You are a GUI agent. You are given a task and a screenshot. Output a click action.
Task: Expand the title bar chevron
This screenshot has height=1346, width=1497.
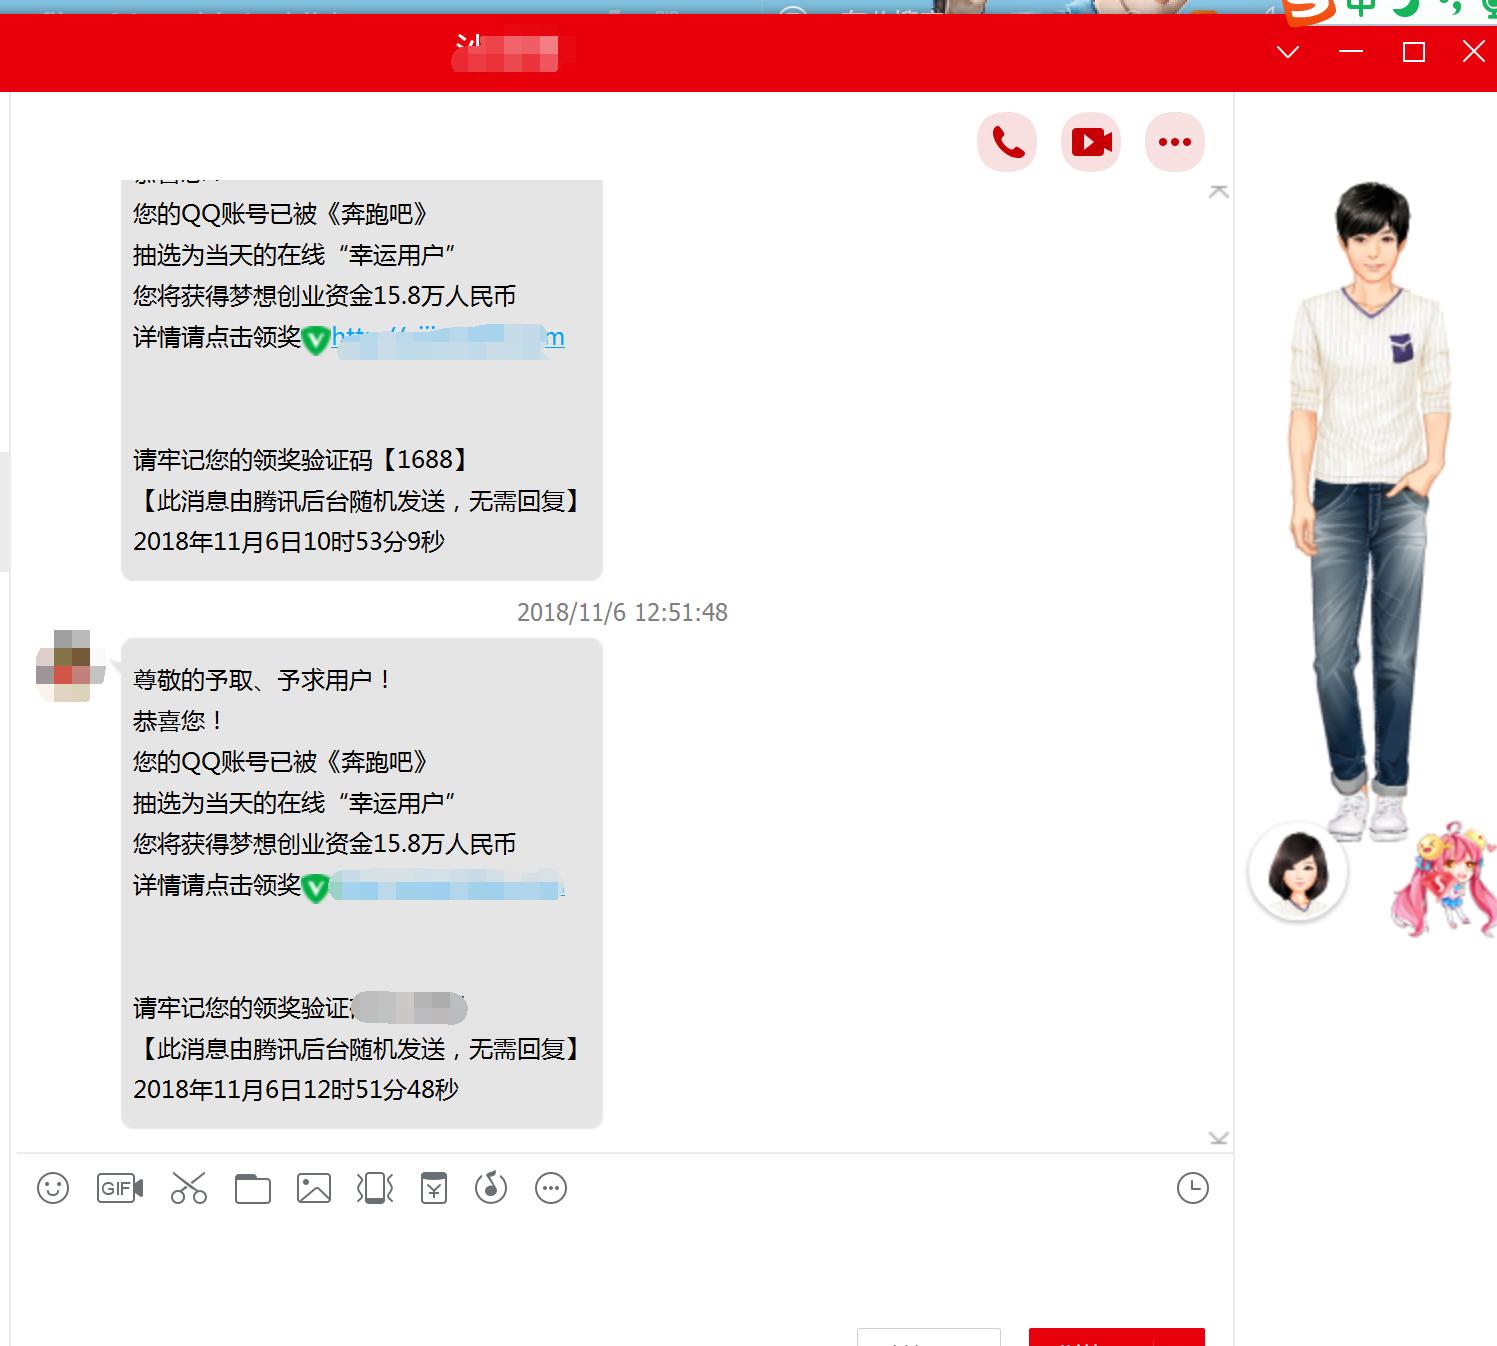pos(1289,52)
